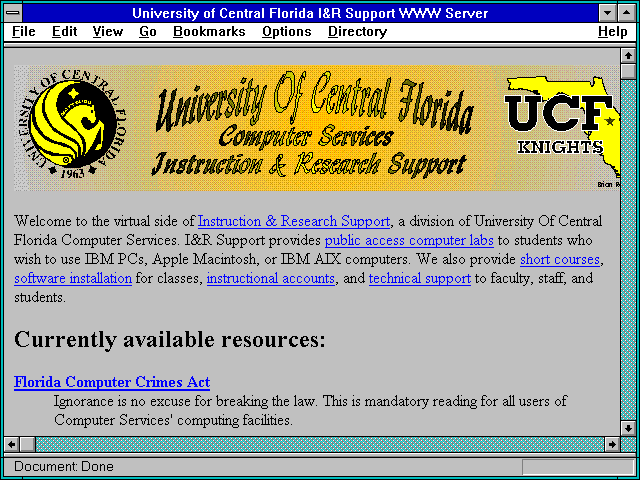Viewport: 640px width, 480px height.
Task: Click the vertical scrollbar down arrow
Action: tap(628, 428)
